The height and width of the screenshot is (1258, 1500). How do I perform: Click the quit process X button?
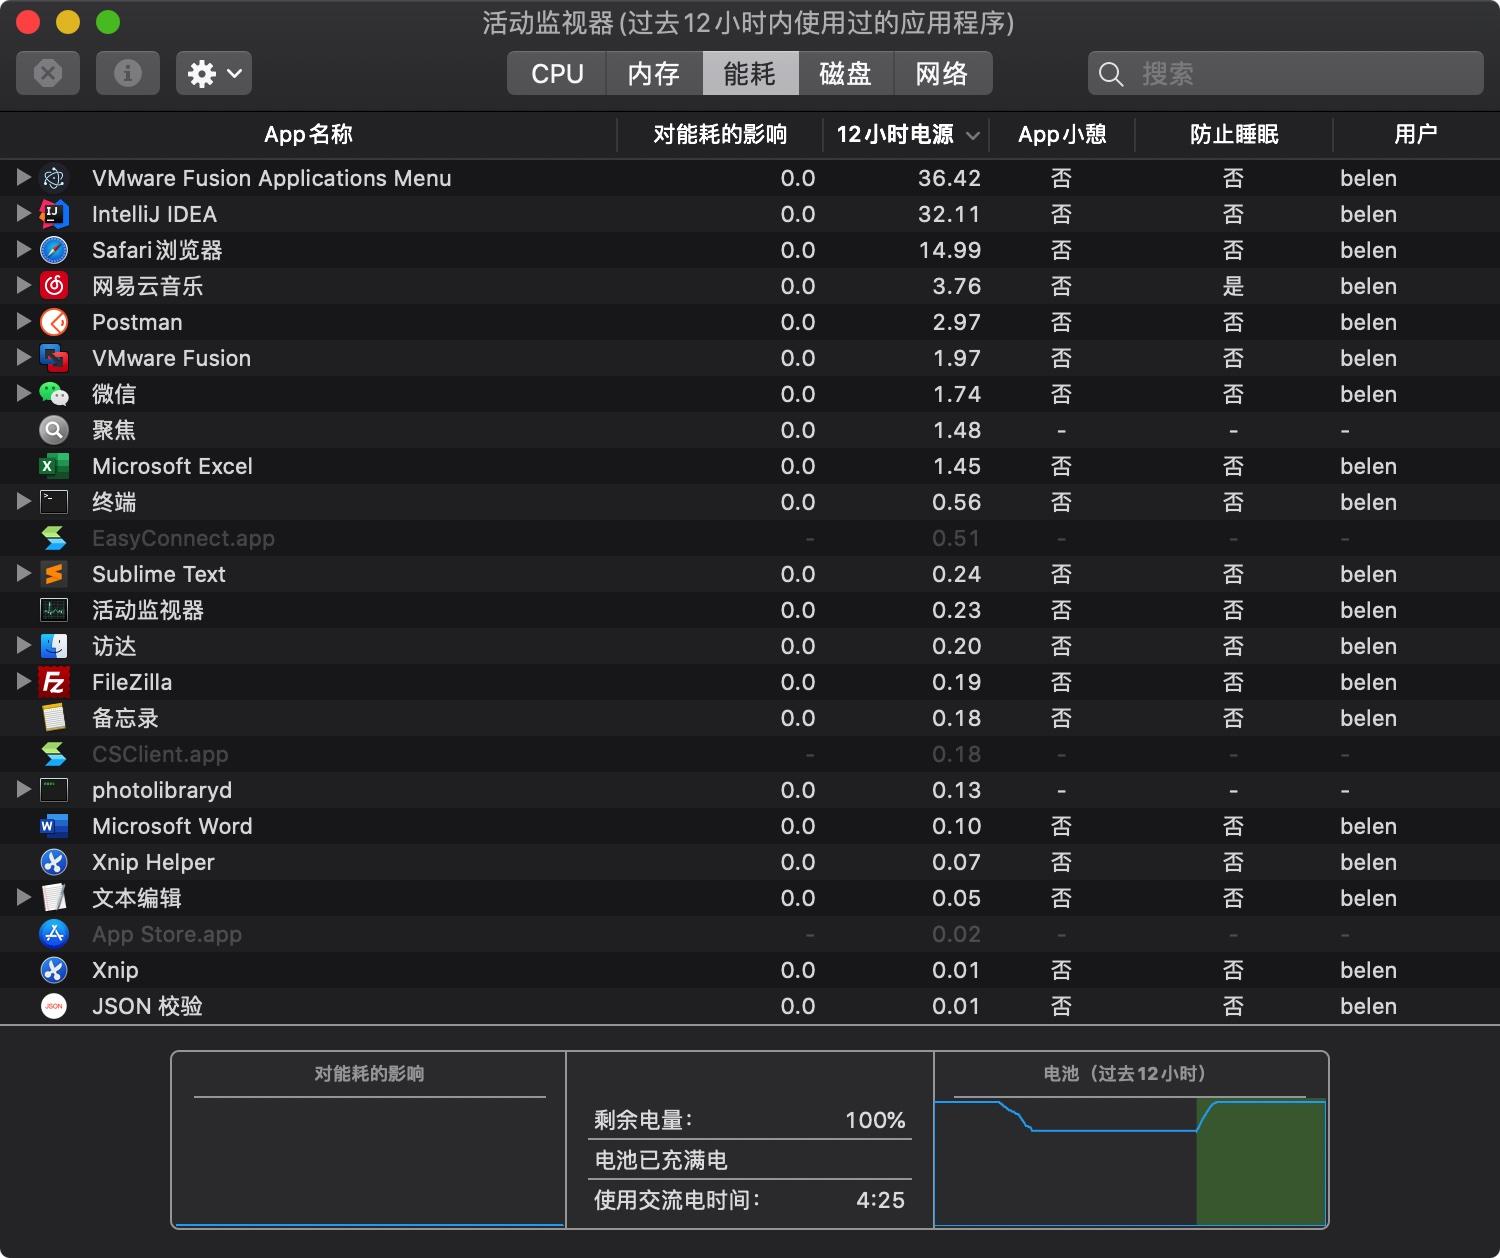click(48, 73)
